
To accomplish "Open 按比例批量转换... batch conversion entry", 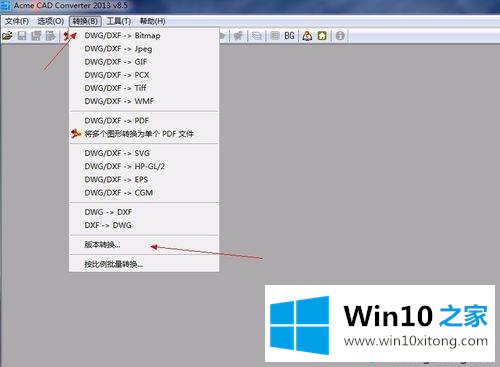I will coord(144,264).
